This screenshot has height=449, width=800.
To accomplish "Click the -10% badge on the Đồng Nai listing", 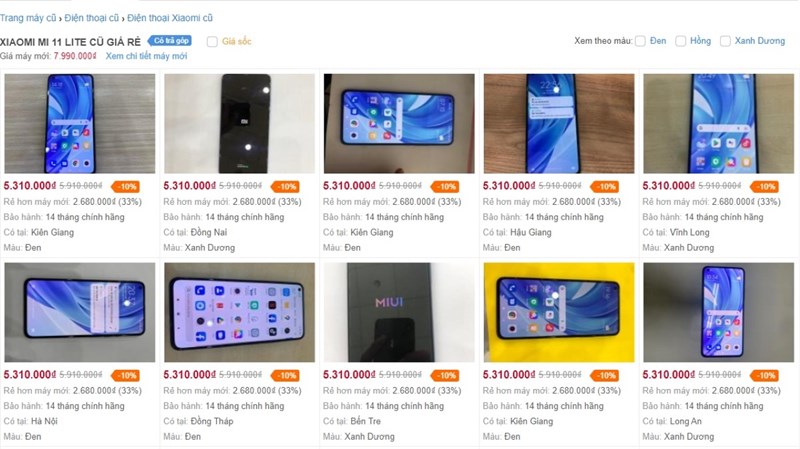I will 285,186.
